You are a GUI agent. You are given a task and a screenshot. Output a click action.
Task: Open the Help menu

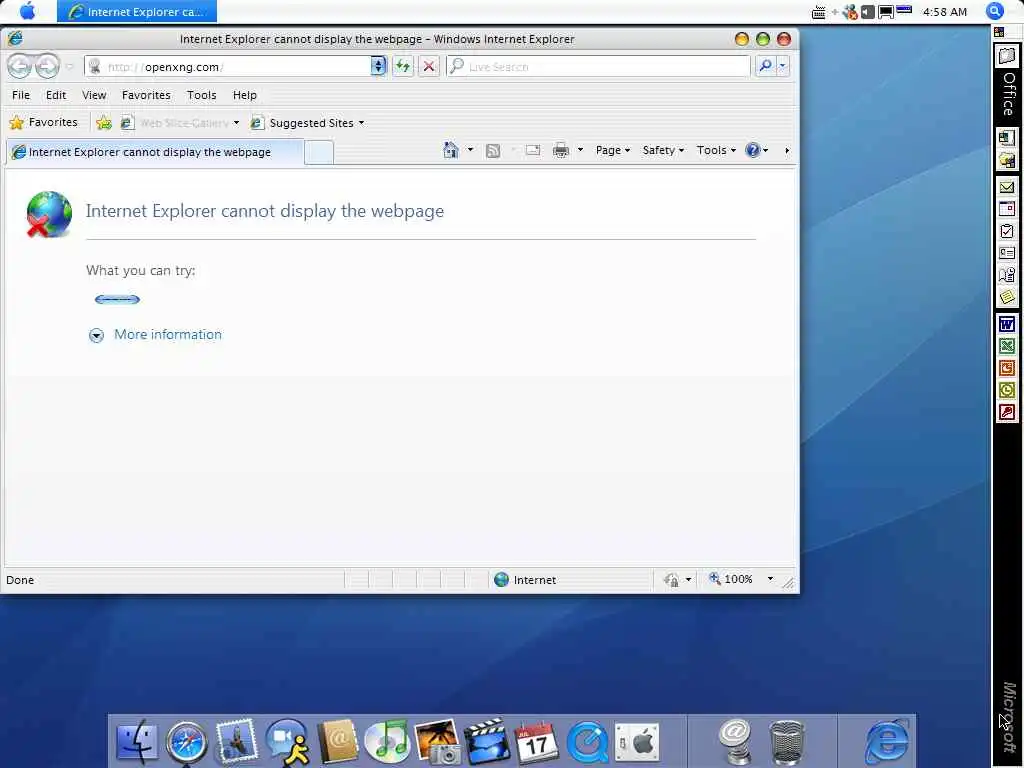[245, 95]
